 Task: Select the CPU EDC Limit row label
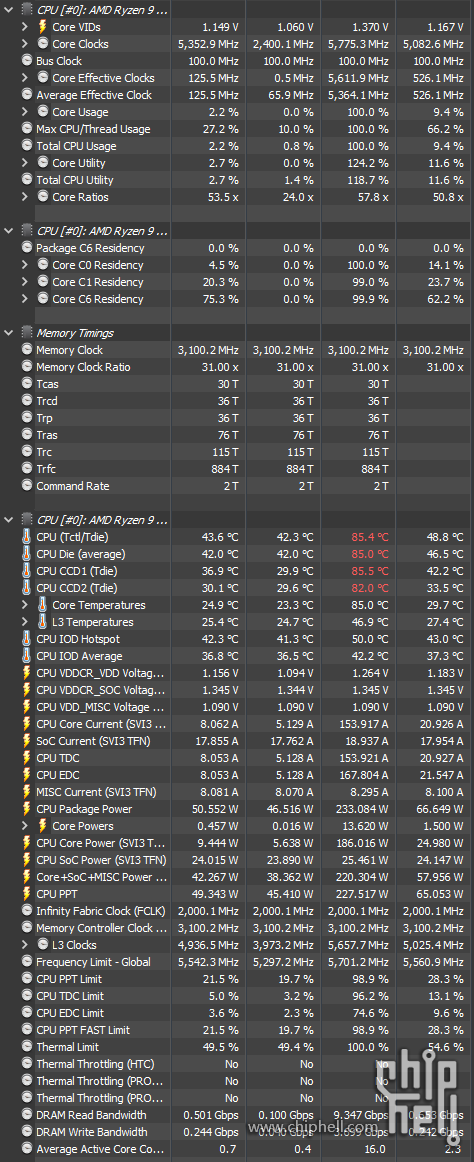pyautogui.click(x=70, y=1013)
